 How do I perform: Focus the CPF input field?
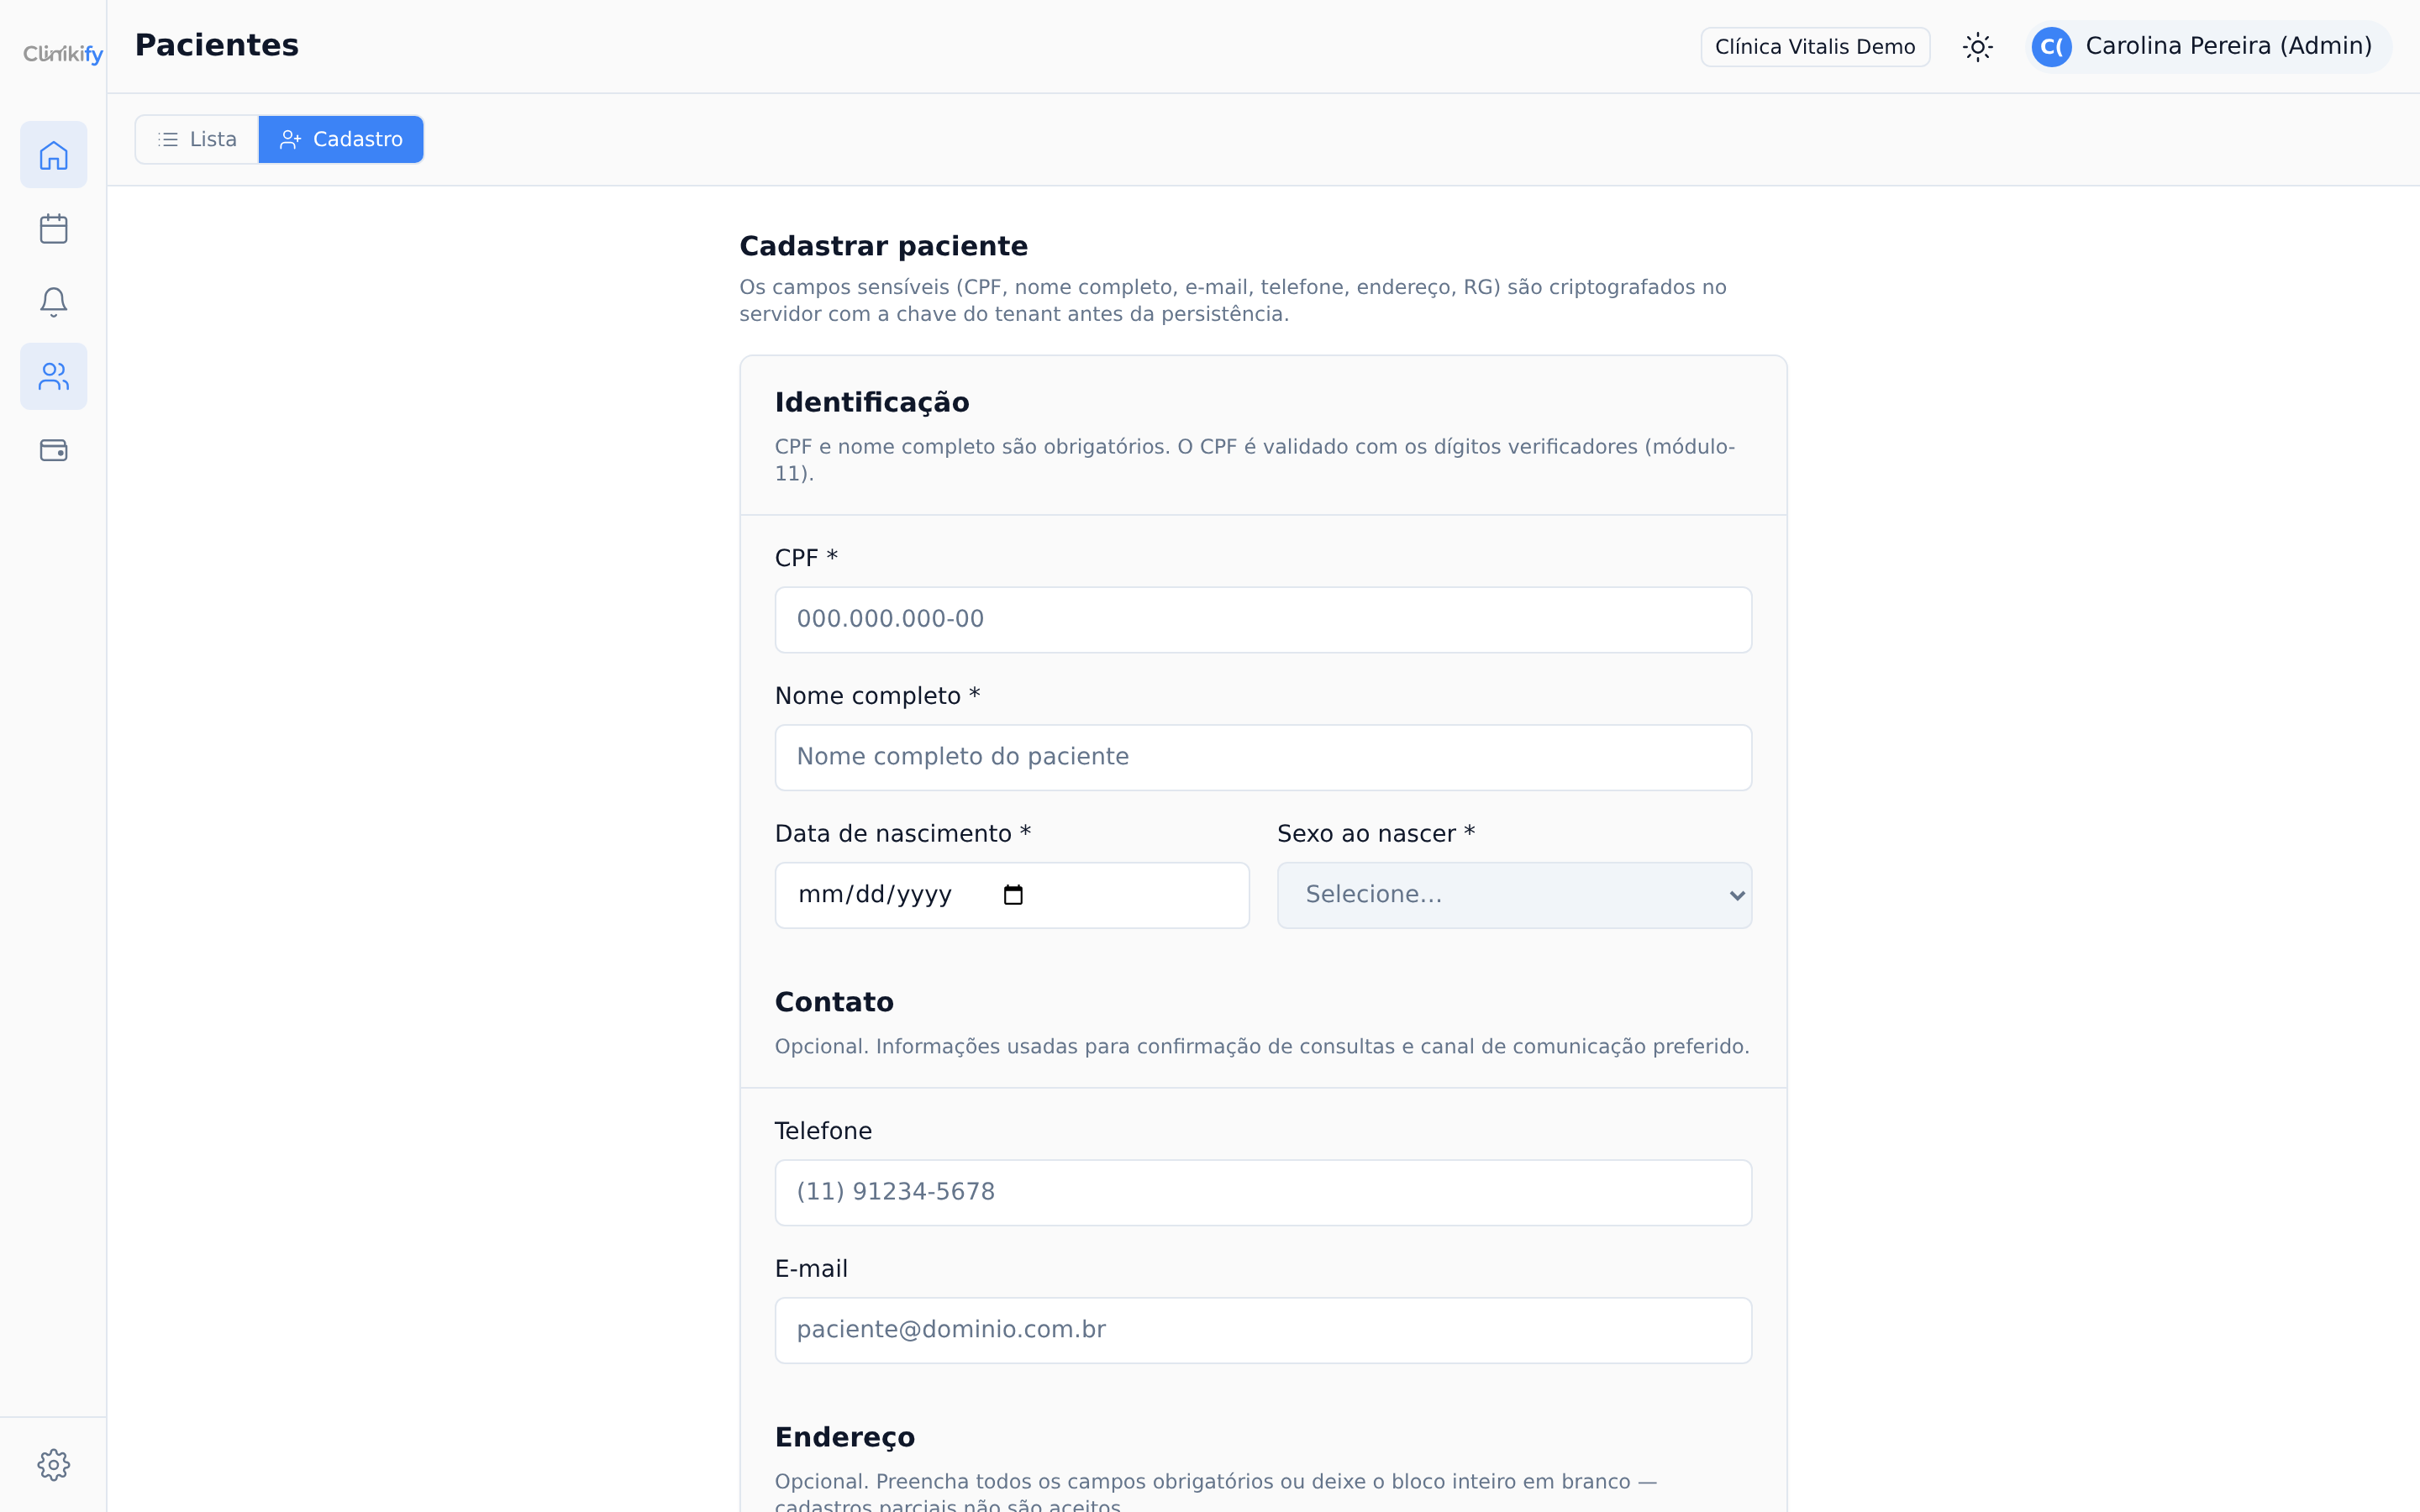coord(1263,620)
